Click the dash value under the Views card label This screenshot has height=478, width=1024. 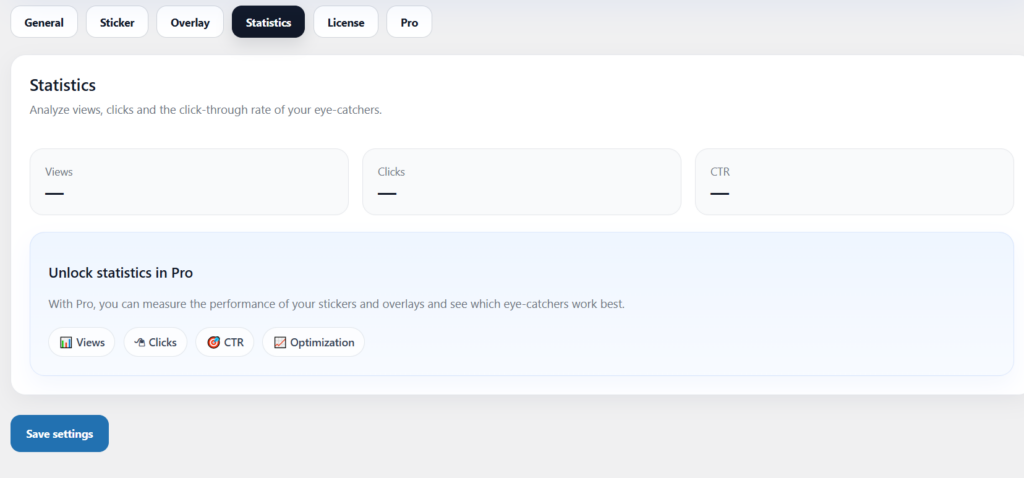click(x=55, y=193)
